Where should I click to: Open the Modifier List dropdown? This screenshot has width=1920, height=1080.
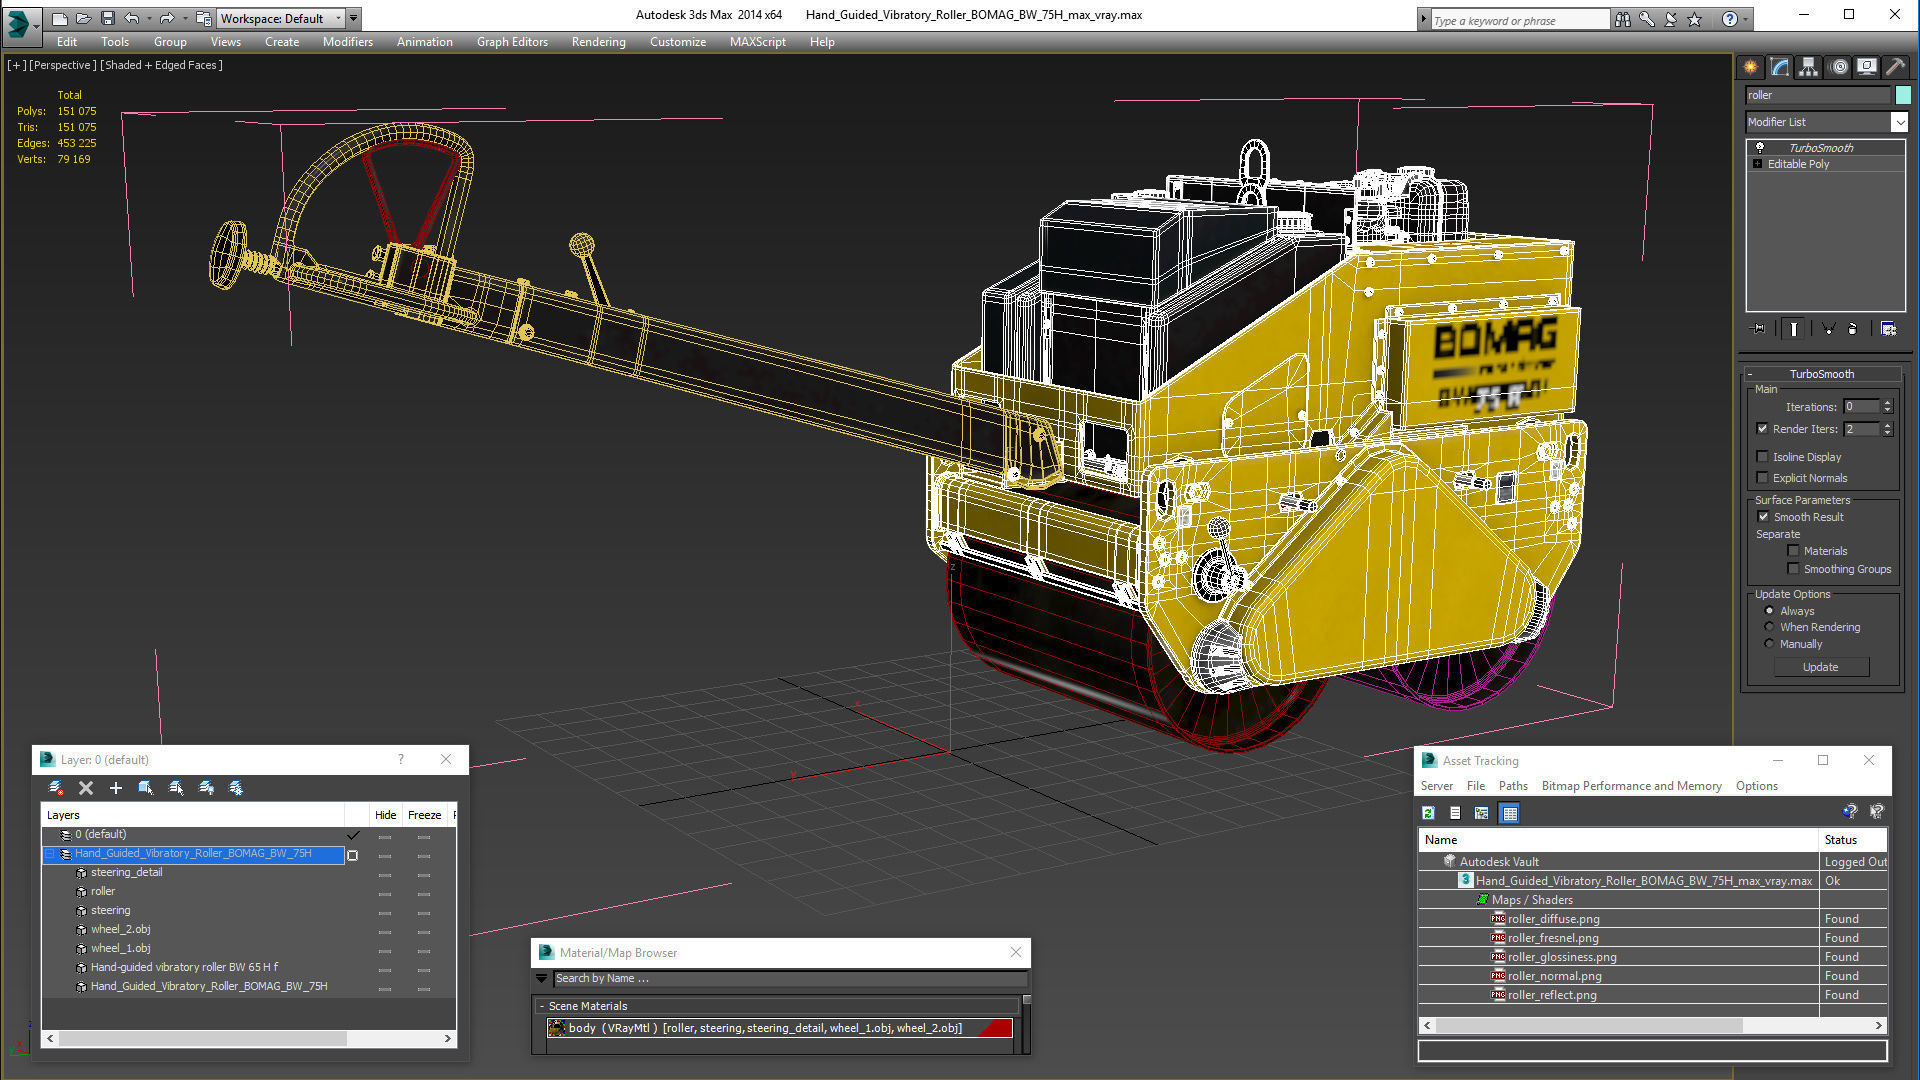1899,122
